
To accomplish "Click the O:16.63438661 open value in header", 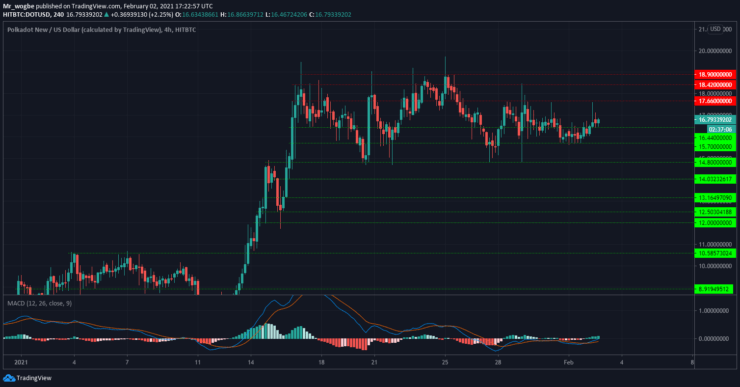I will tap(197, 15).
